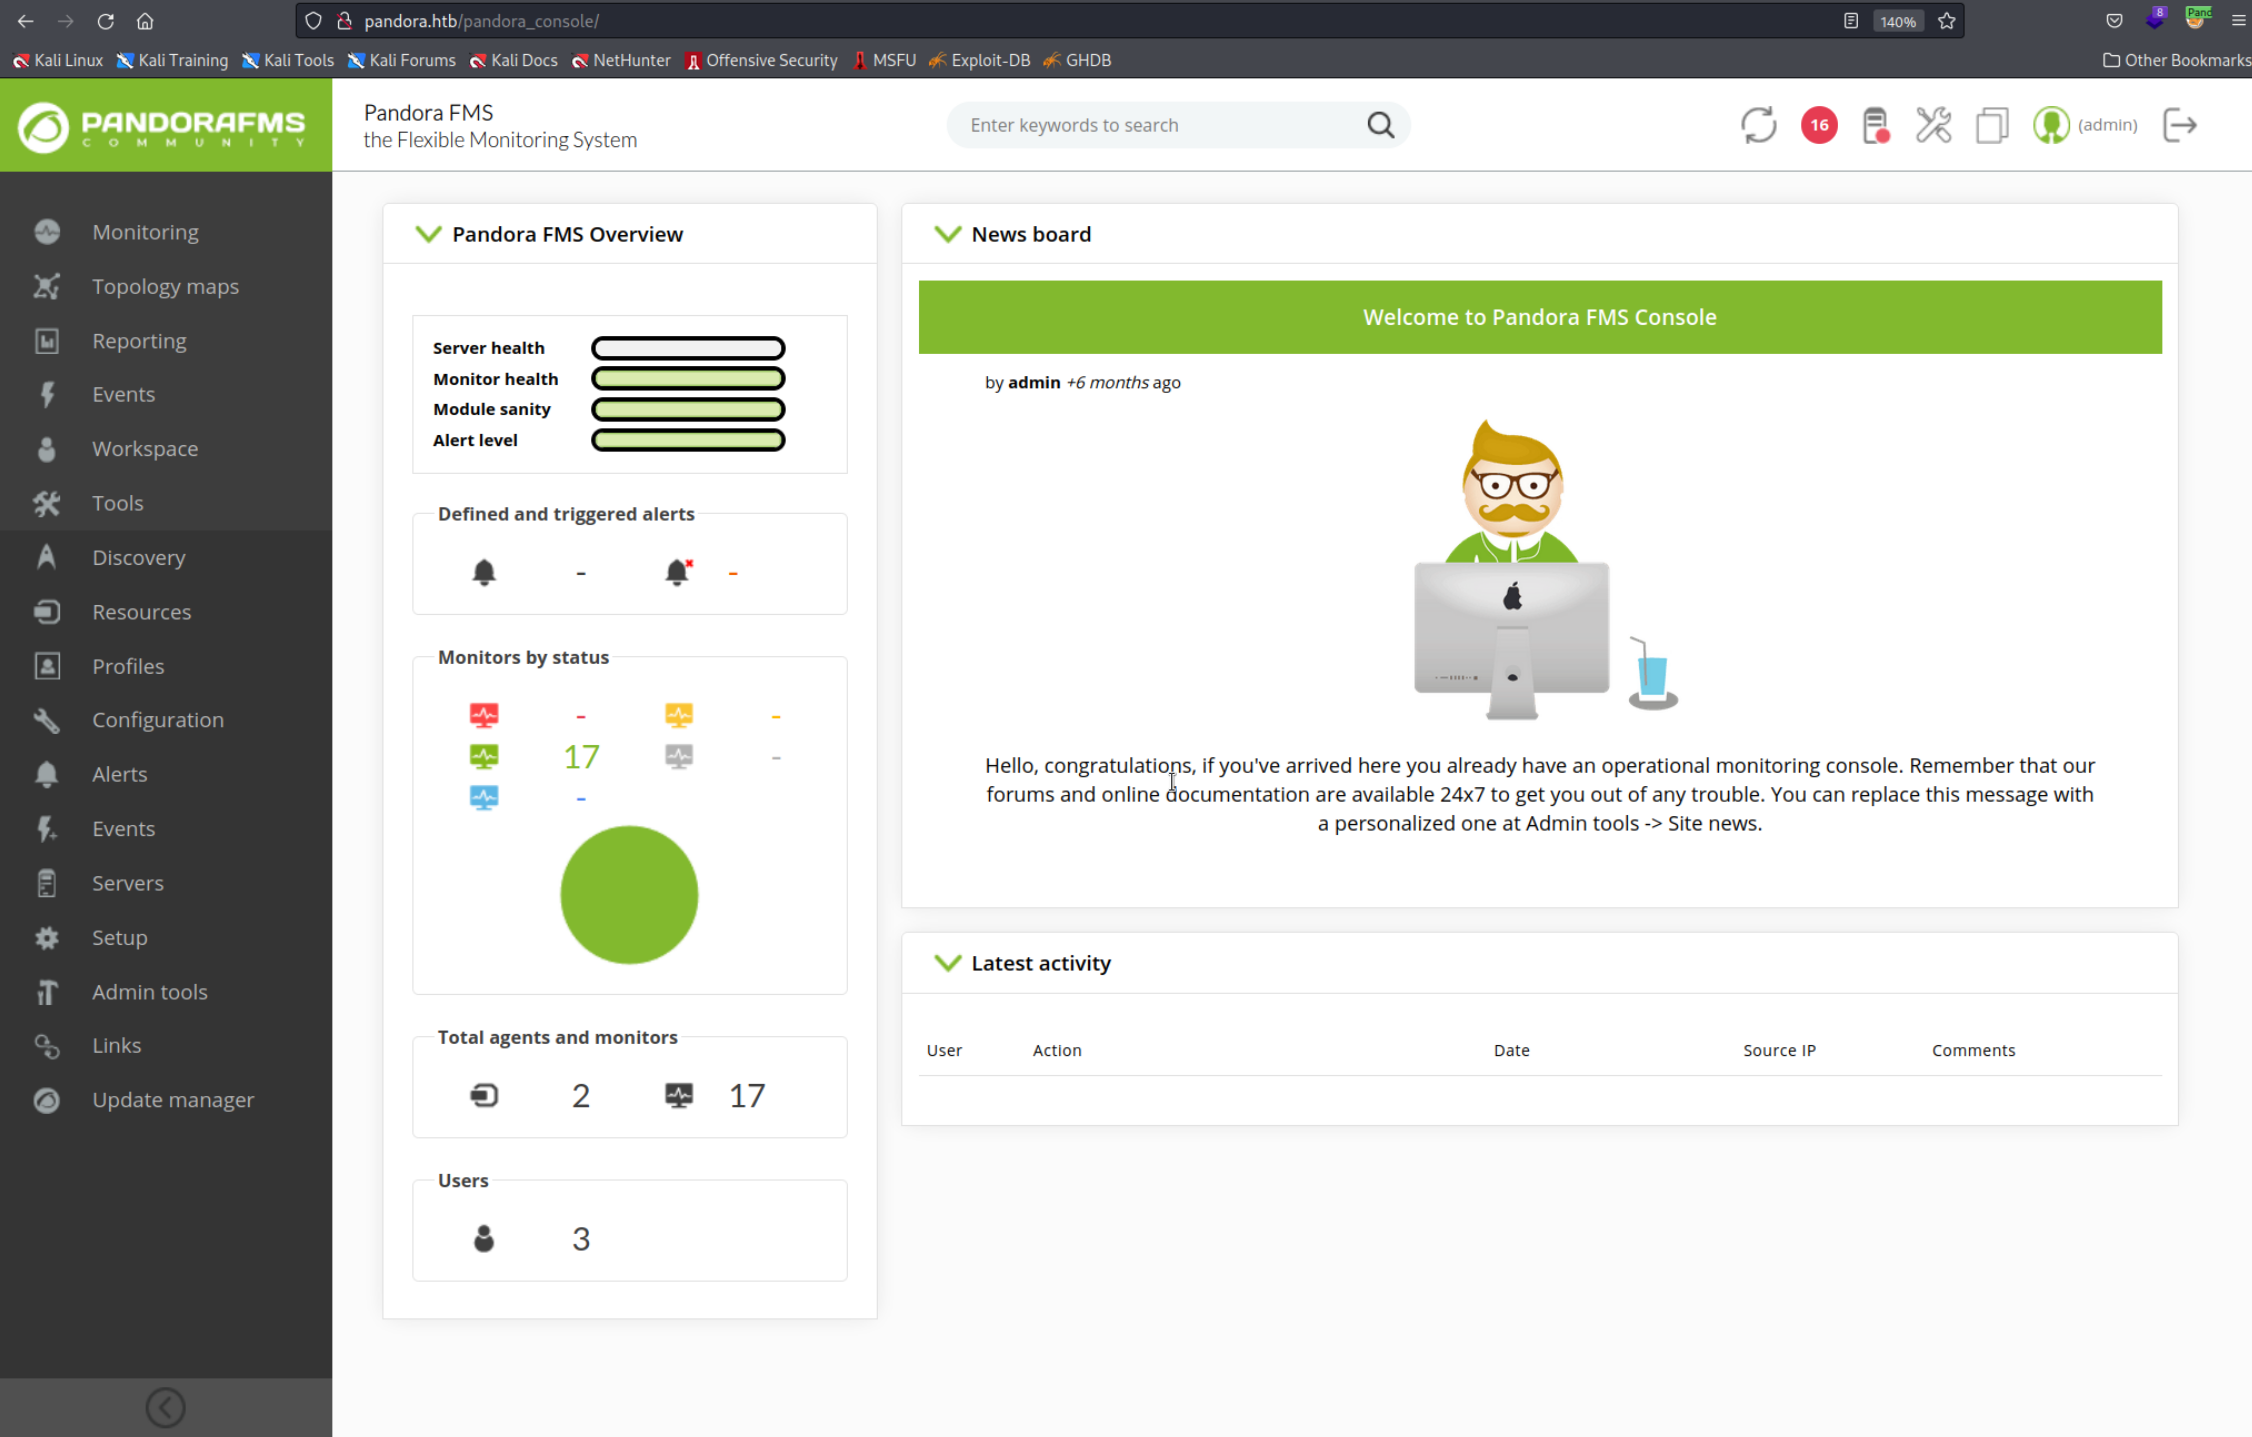Click the Workspace sidebar icon
Viewport: 2252px width, 1437px height.
pyautogui.click(x=47, y=449)
